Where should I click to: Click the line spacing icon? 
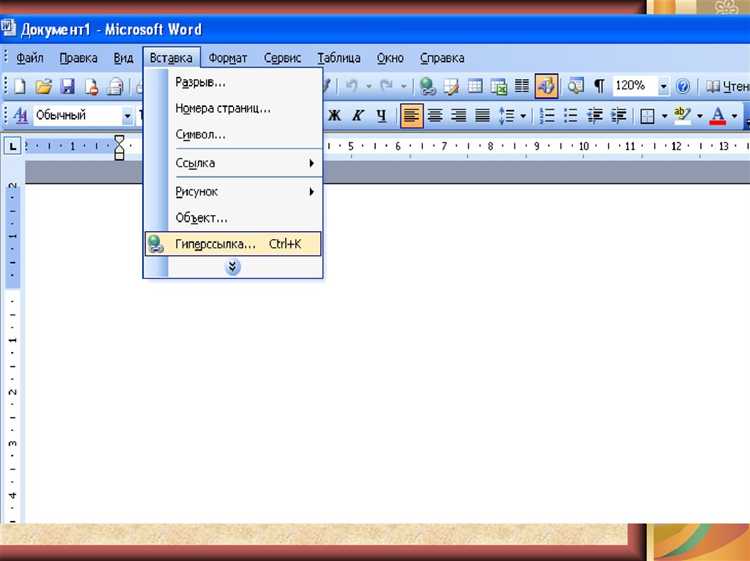[507, 115]
